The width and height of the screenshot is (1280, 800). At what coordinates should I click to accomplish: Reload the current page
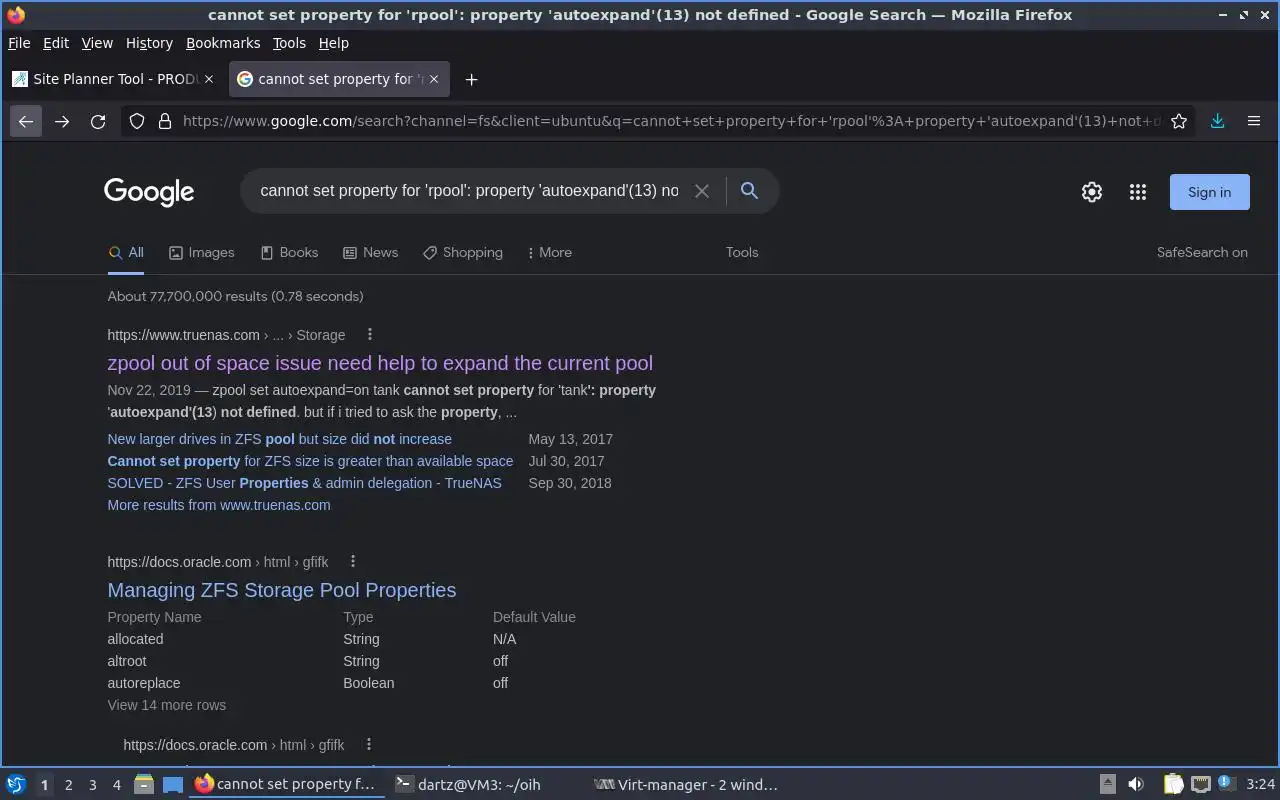pos(98,121)
